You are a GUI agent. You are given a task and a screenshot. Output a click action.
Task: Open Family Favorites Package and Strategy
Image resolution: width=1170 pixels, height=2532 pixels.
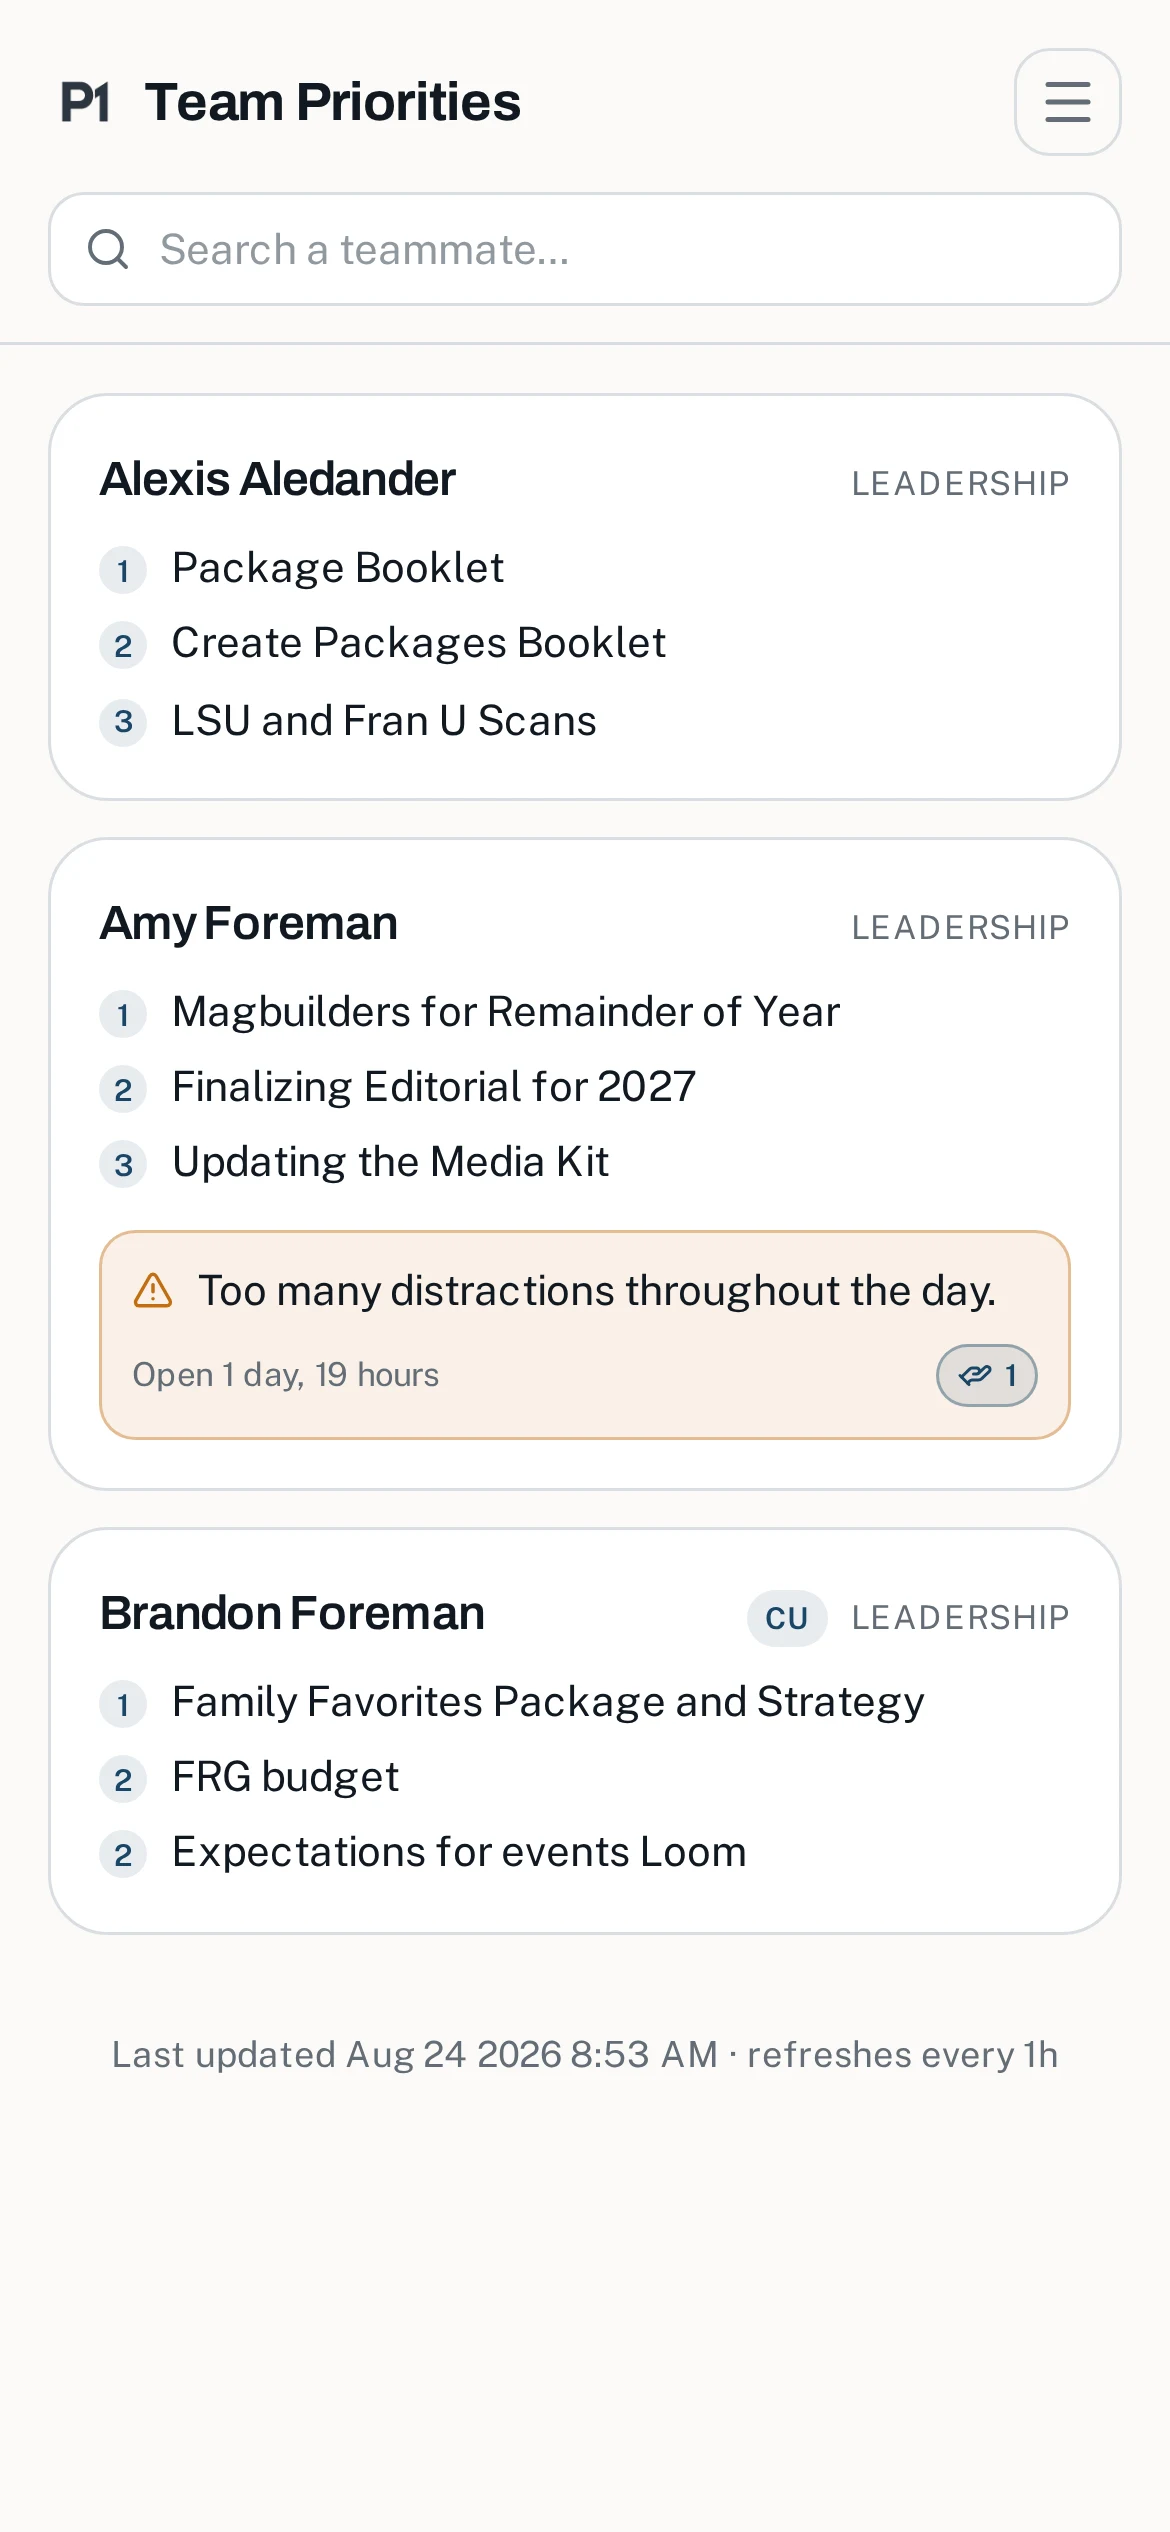coord(548,1702)
